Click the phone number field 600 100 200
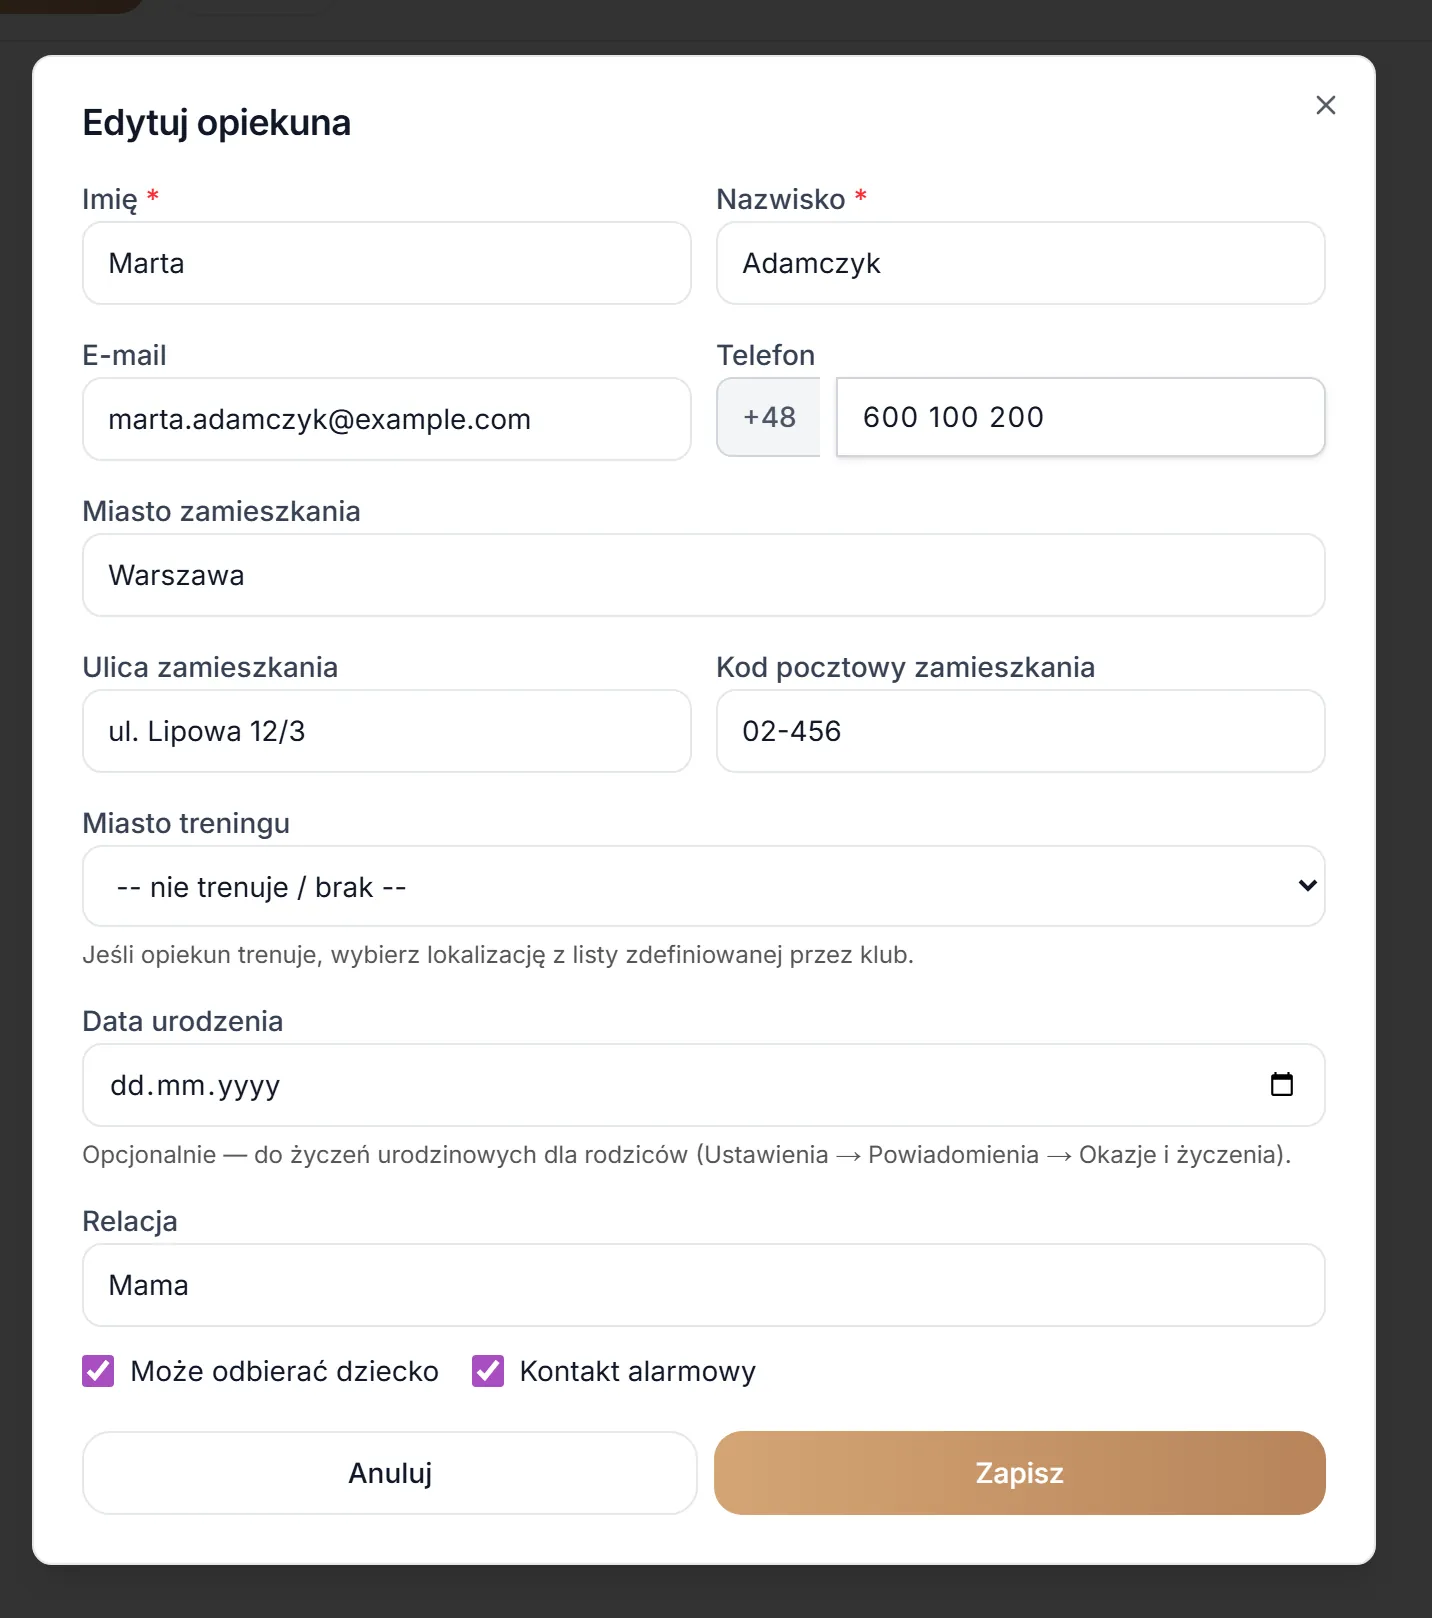 click(x=1081, y=417)
